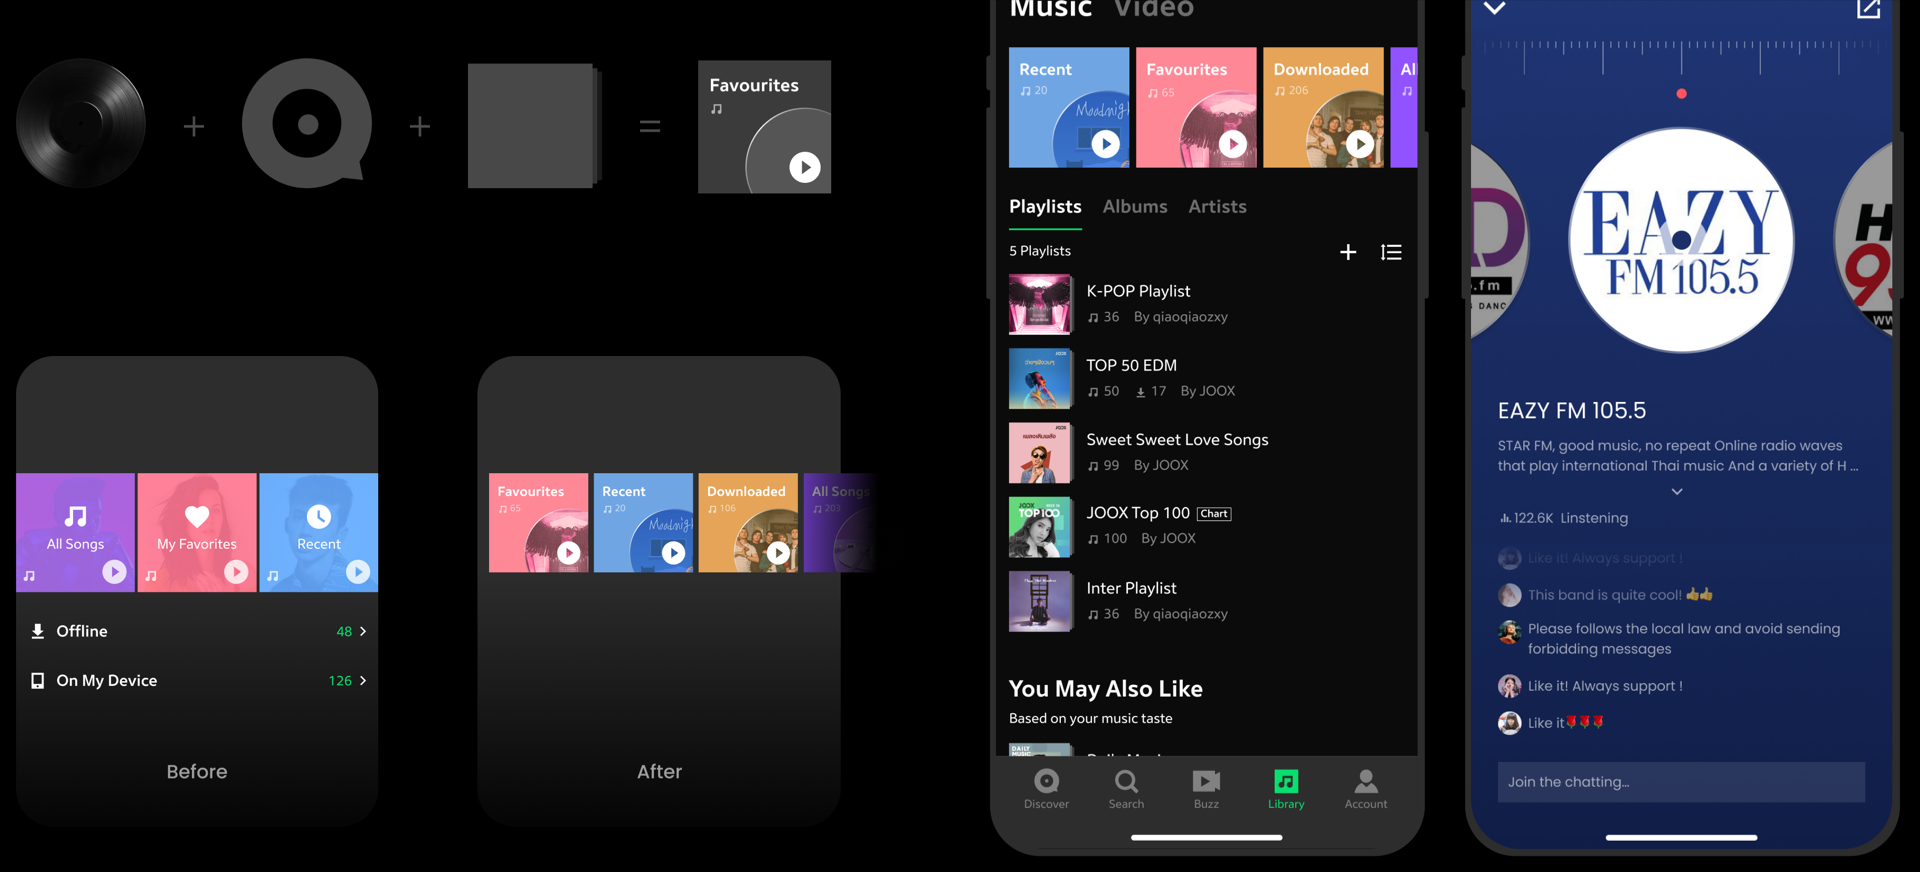
Task: Expand the EAZY FM description chevron
Action: coord(1677,491)
